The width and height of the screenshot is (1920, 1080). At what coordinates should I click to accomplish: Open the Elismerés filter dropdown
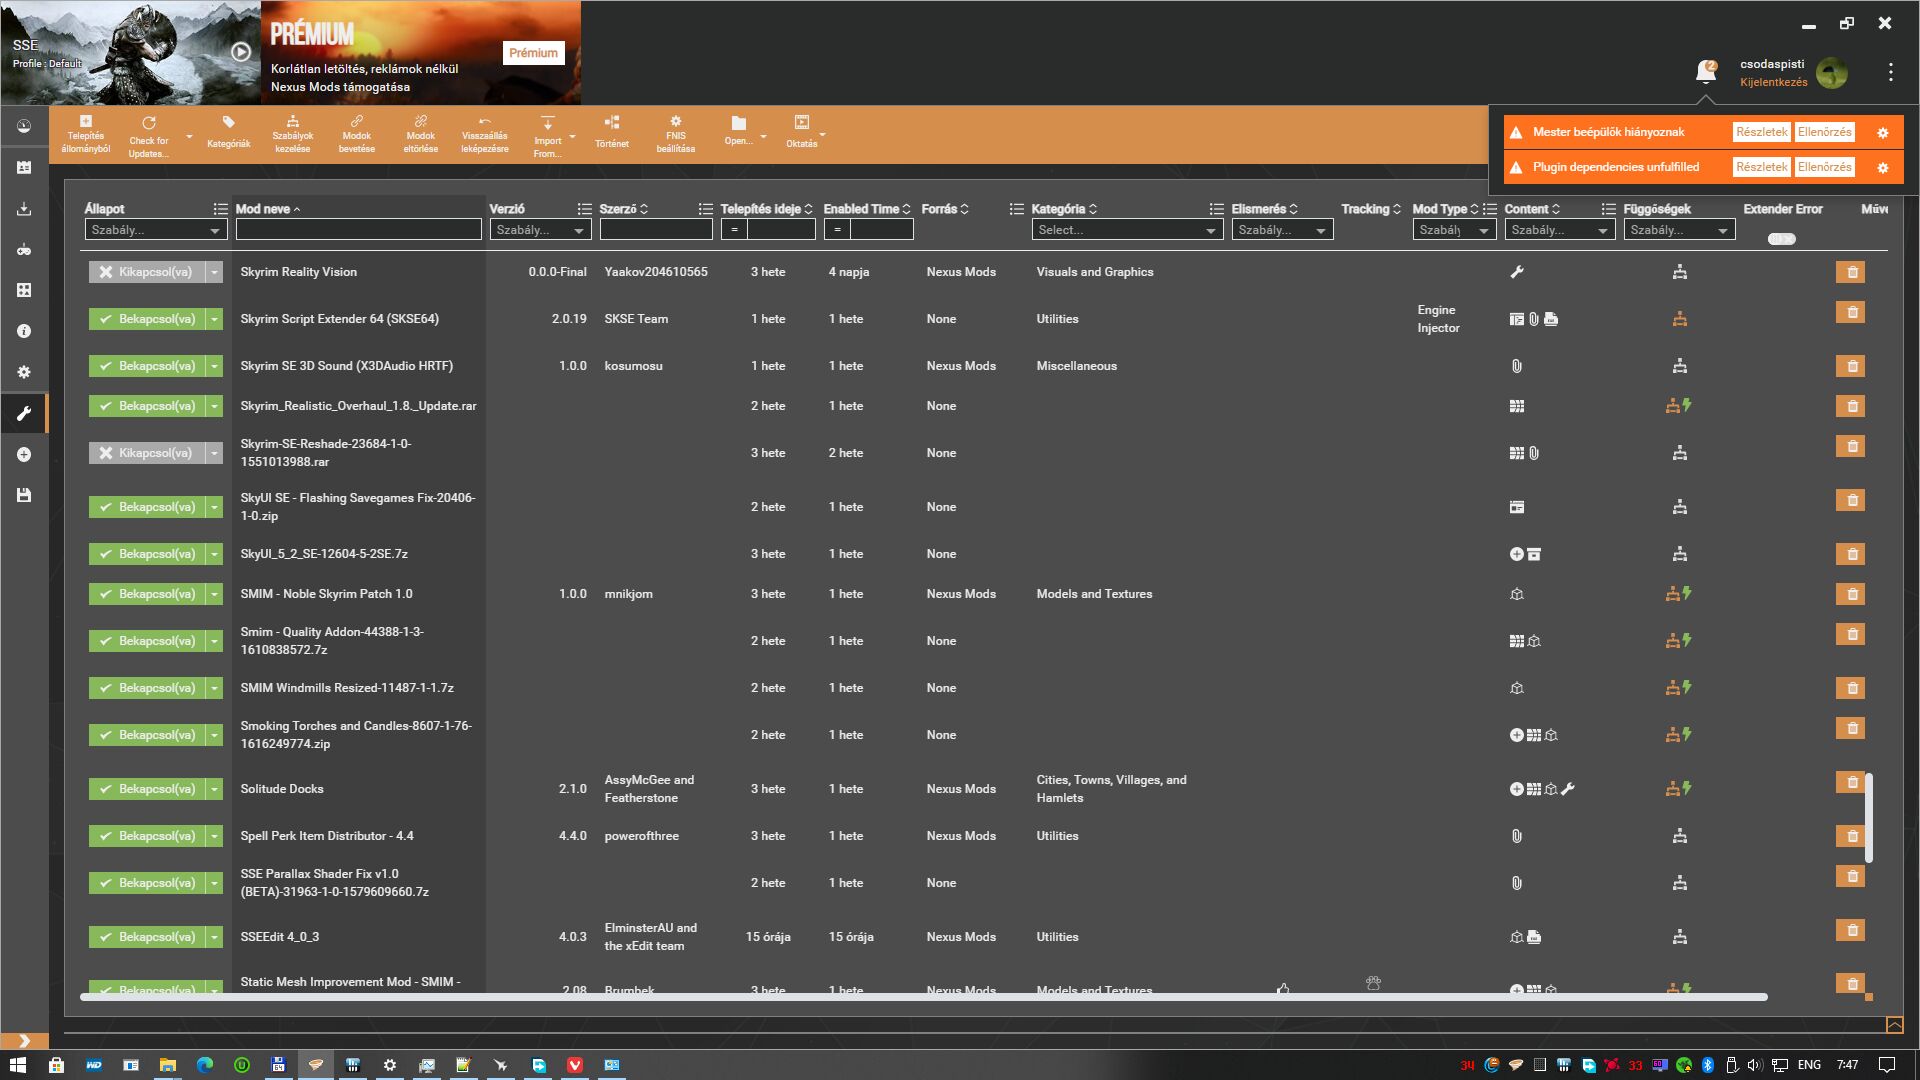pyautogui.click(x=1282, y=230)
